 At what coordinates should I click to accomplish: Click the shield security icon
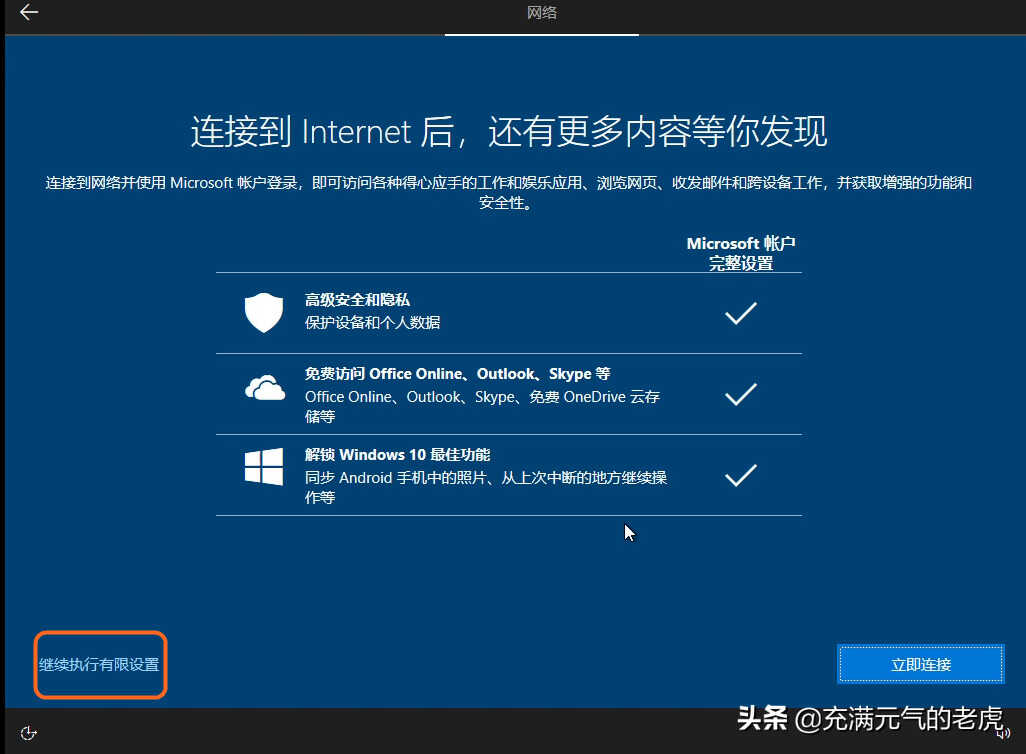(264, 313)
